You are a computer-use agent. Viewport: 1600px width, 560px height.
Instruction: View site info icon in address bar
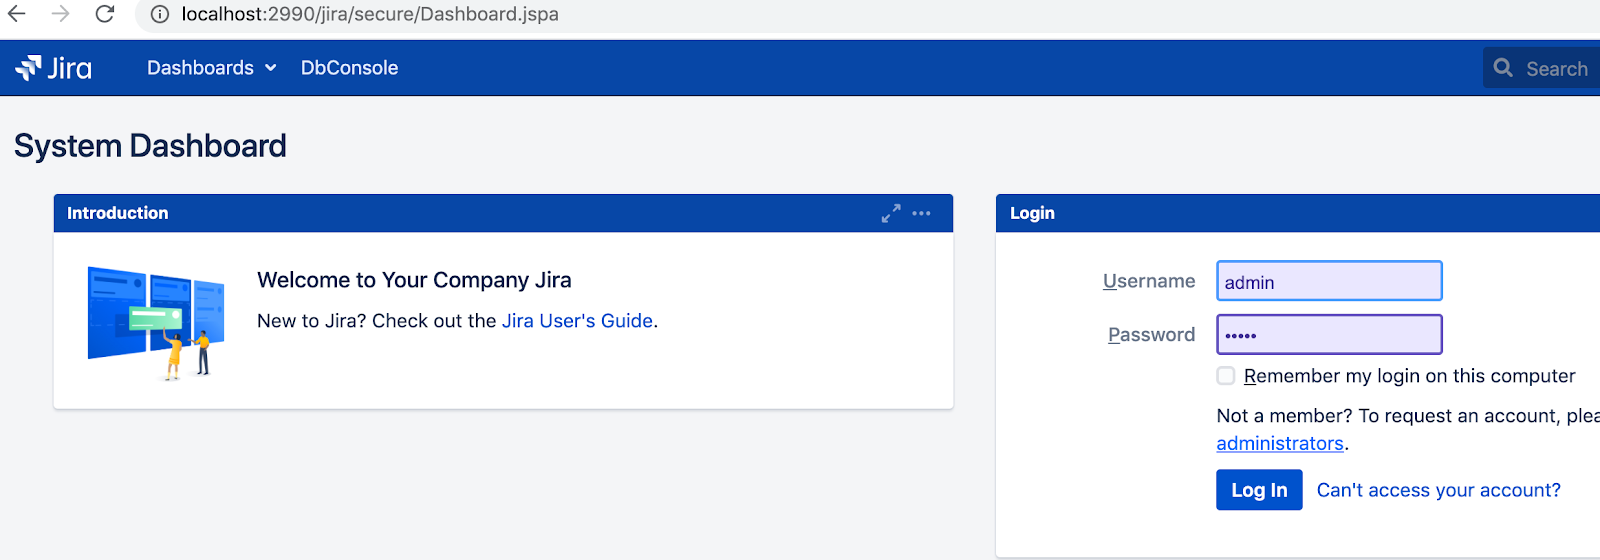tap(160, 14)
